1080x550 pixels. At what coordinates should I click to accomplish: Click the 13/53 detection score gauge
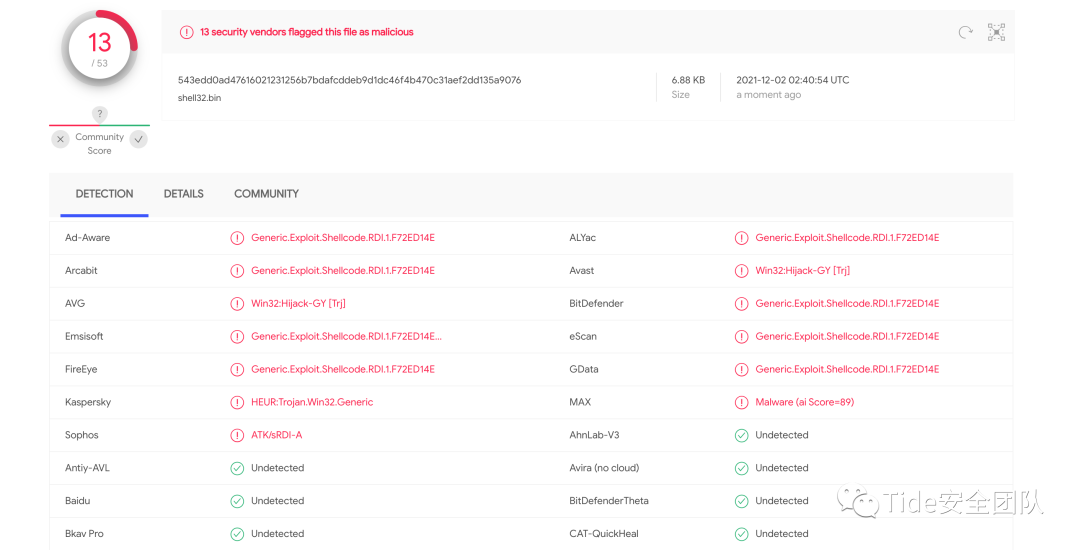(x=100, y=49)
